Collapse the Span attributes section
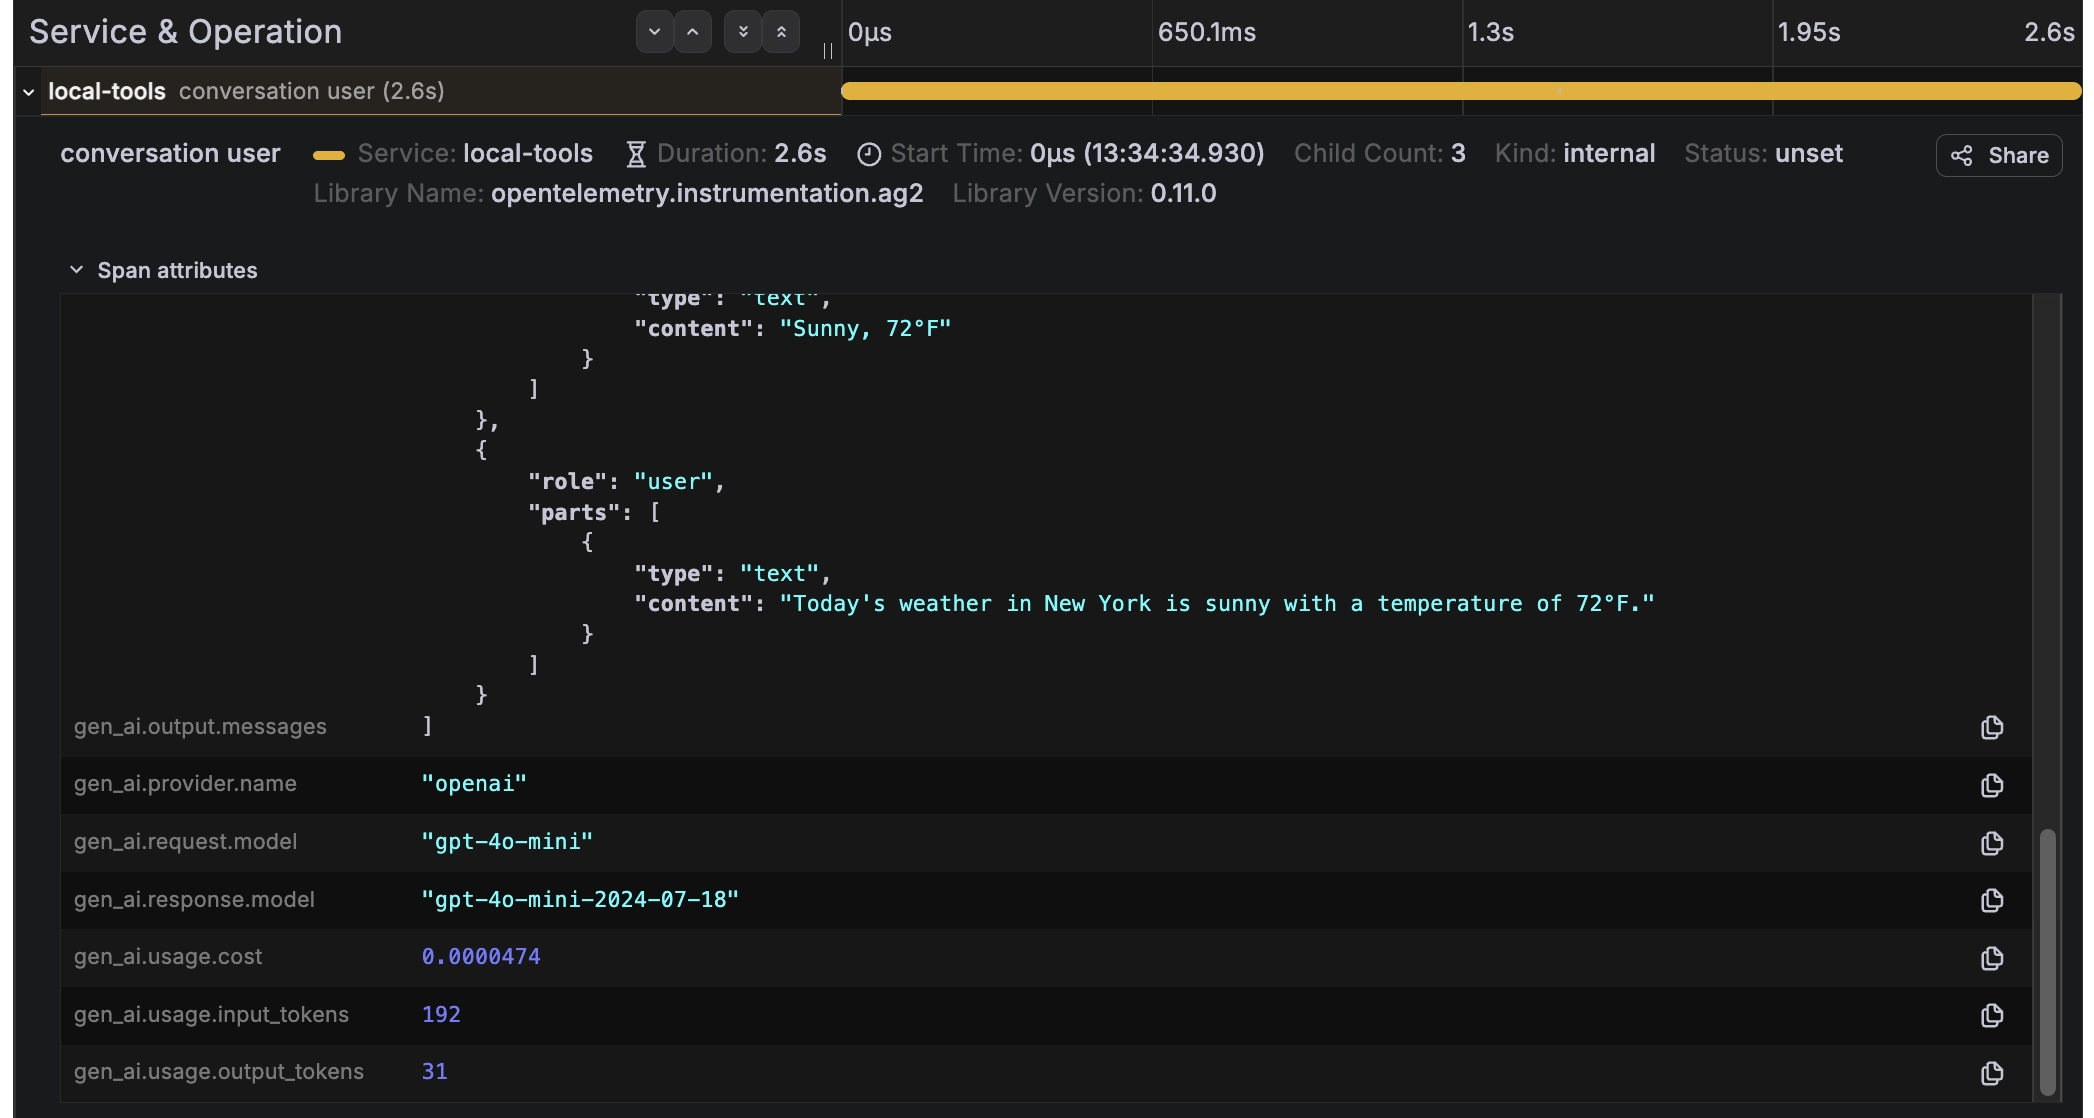The width and height of the screenshot is (2094, 1118). (x=76, y=270)
